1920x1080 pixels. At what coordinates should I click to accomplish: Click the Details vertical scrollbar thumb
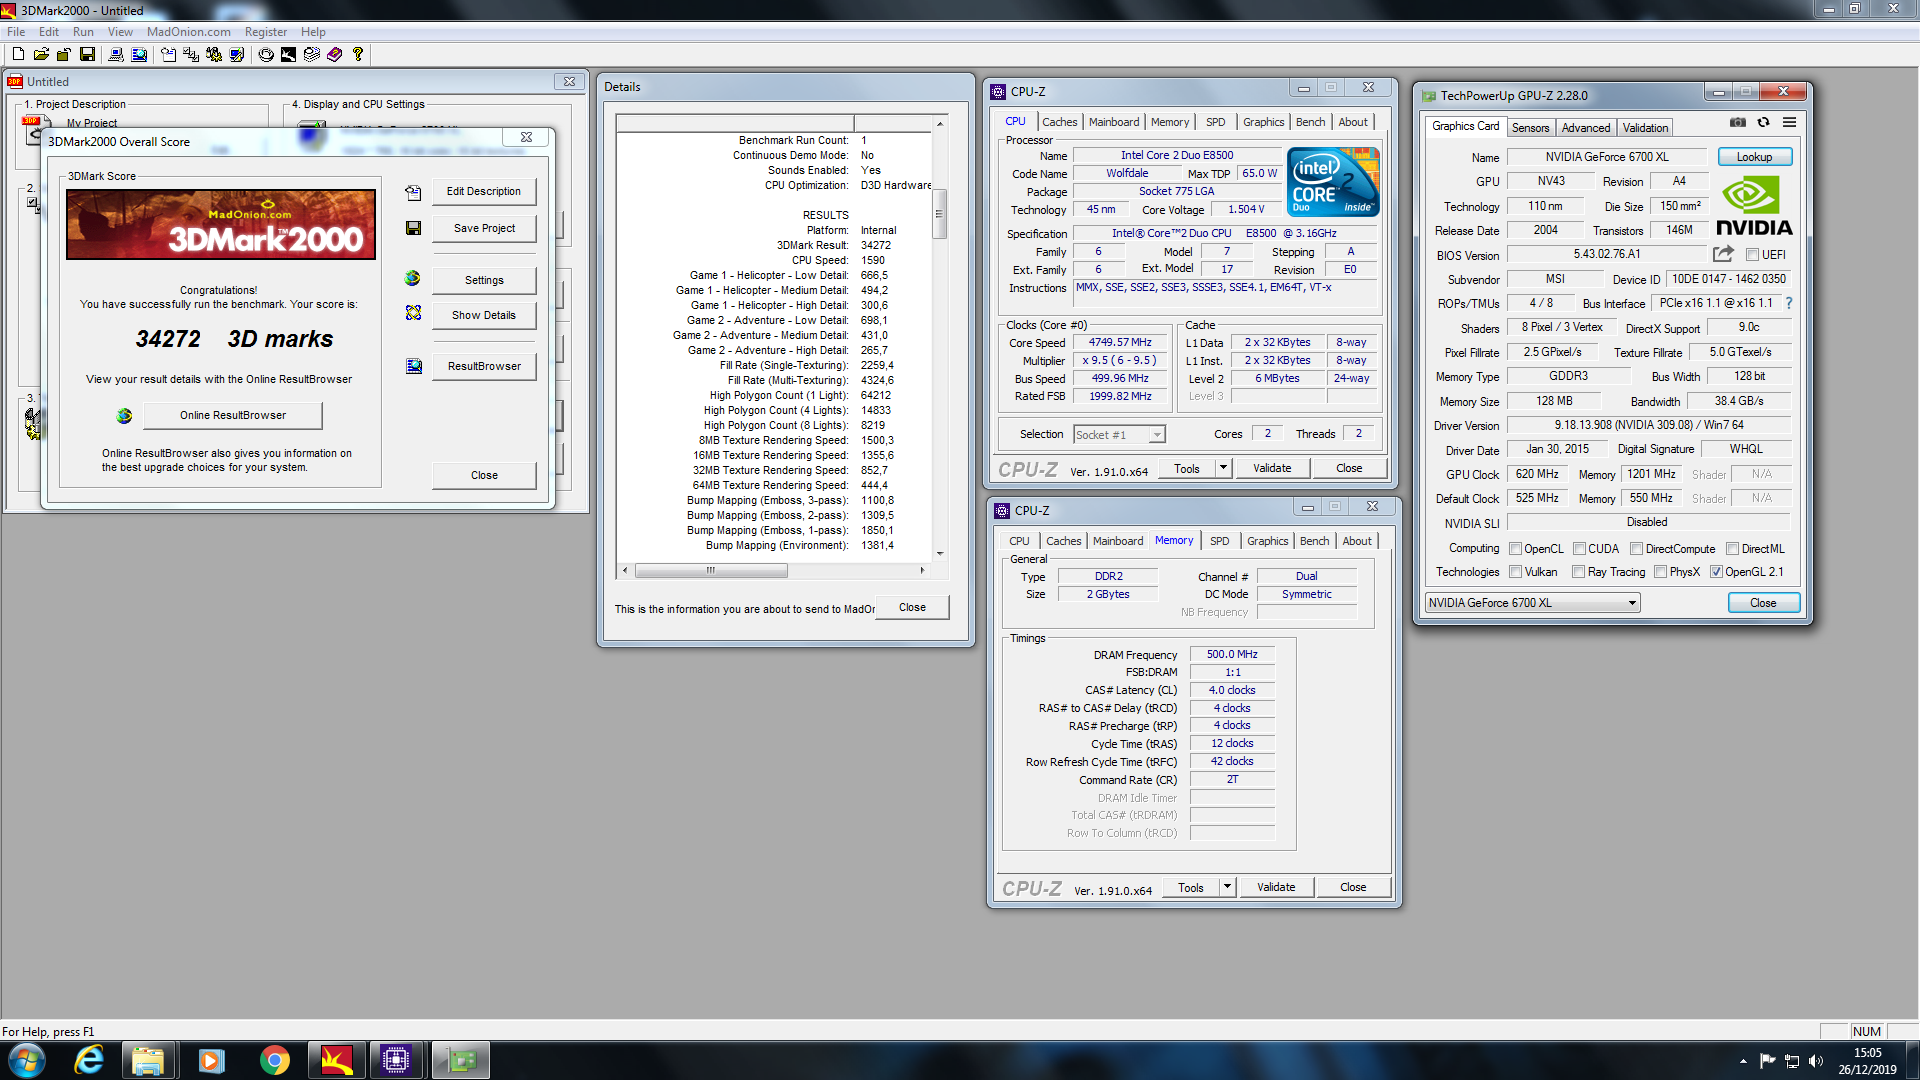pyautogui.click(x=939, y=214)
